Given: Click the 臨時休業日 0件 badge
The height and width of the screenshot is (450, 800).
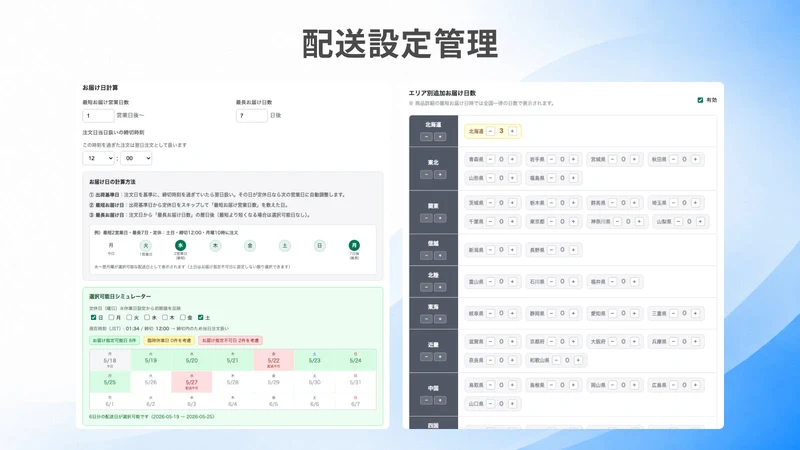Looking at the screenshot, I should (169, 340).
